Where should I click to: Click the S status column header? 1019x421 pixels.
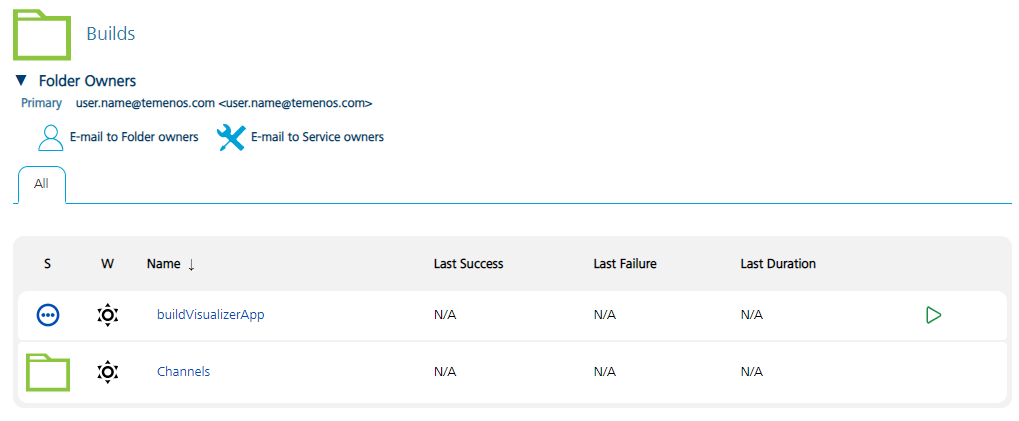click(47, 264)
